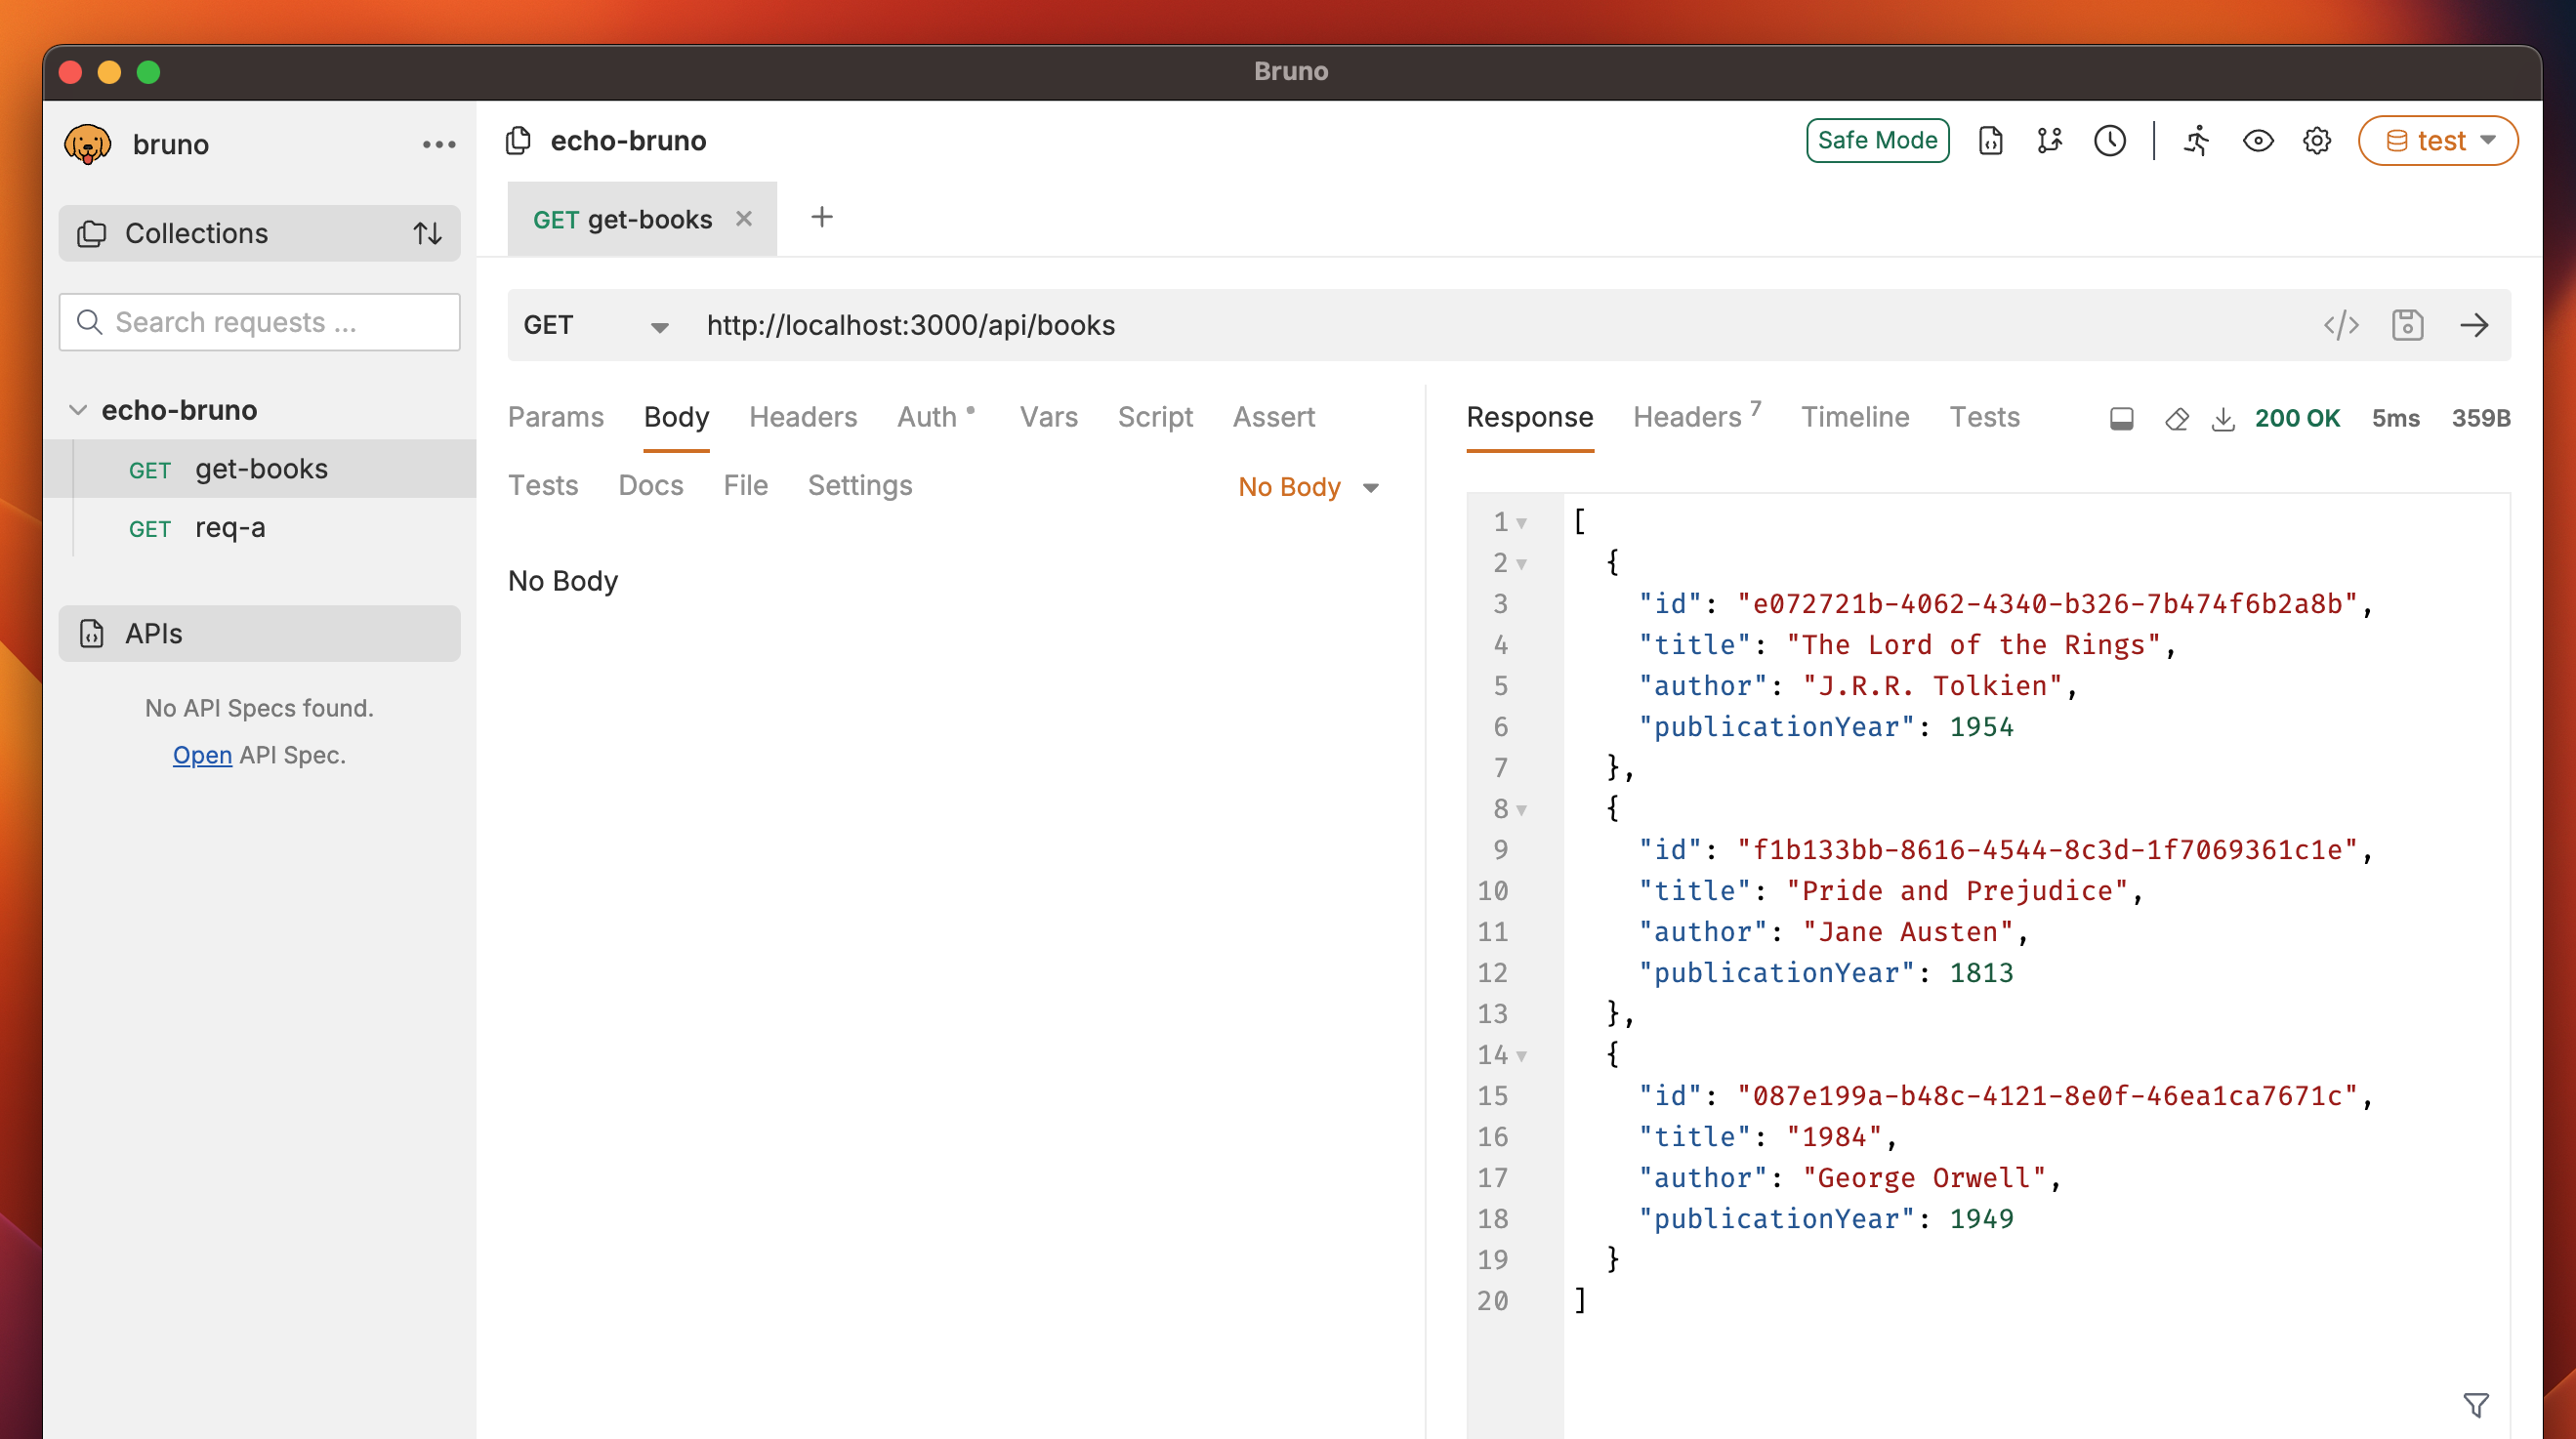
Task: Click the Open API Spec link
Action: [202, 755]
